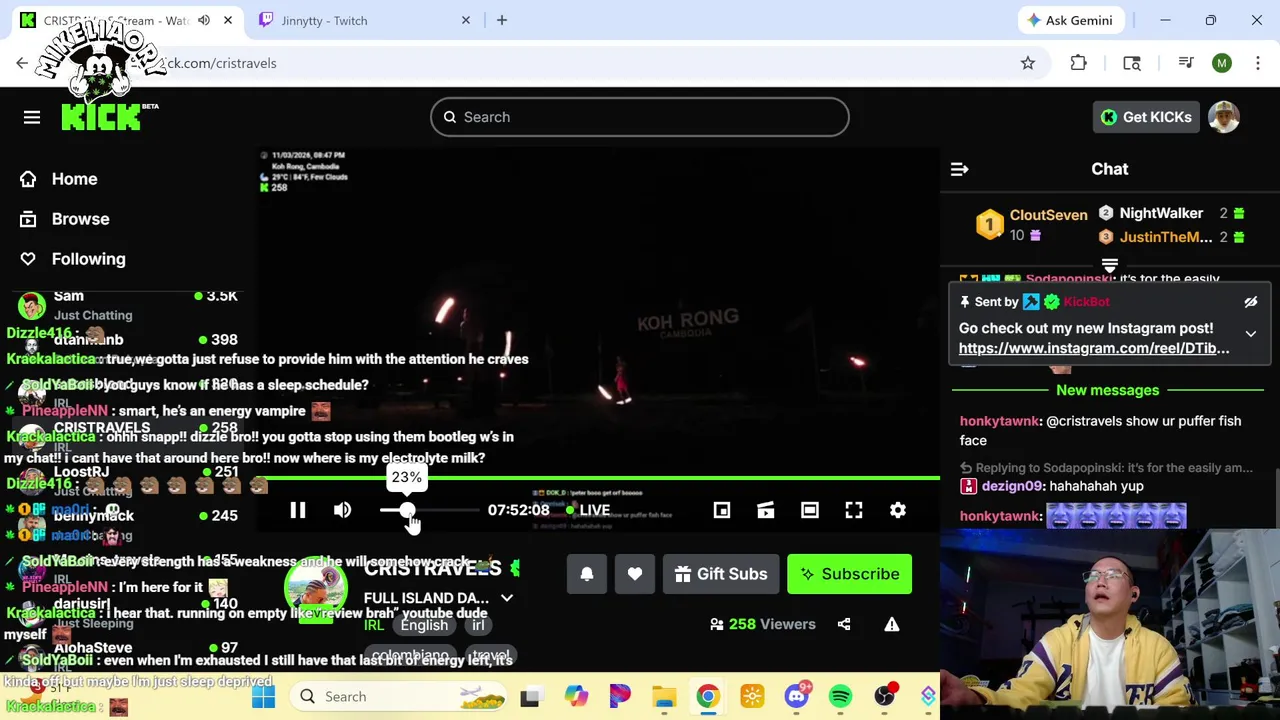Pause the live stream video
This screenshot has height=720, width=1280.
pyautogui.click(x=298, y=510)
